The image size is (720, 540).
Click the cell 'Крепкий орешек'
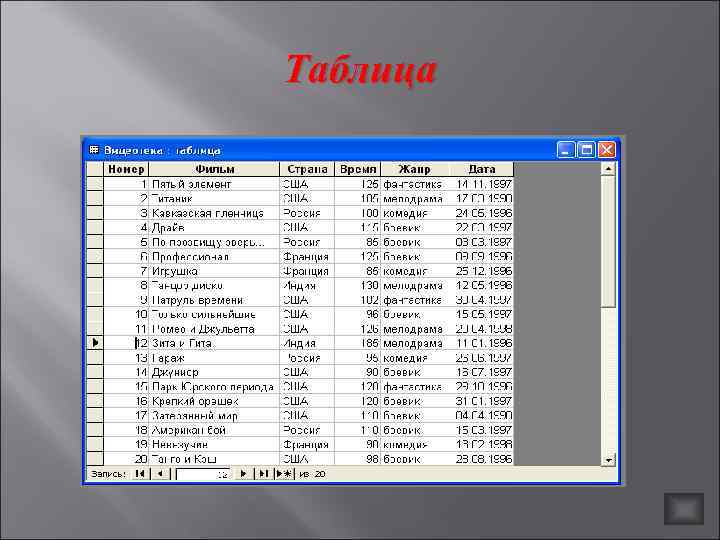(214, 401)
